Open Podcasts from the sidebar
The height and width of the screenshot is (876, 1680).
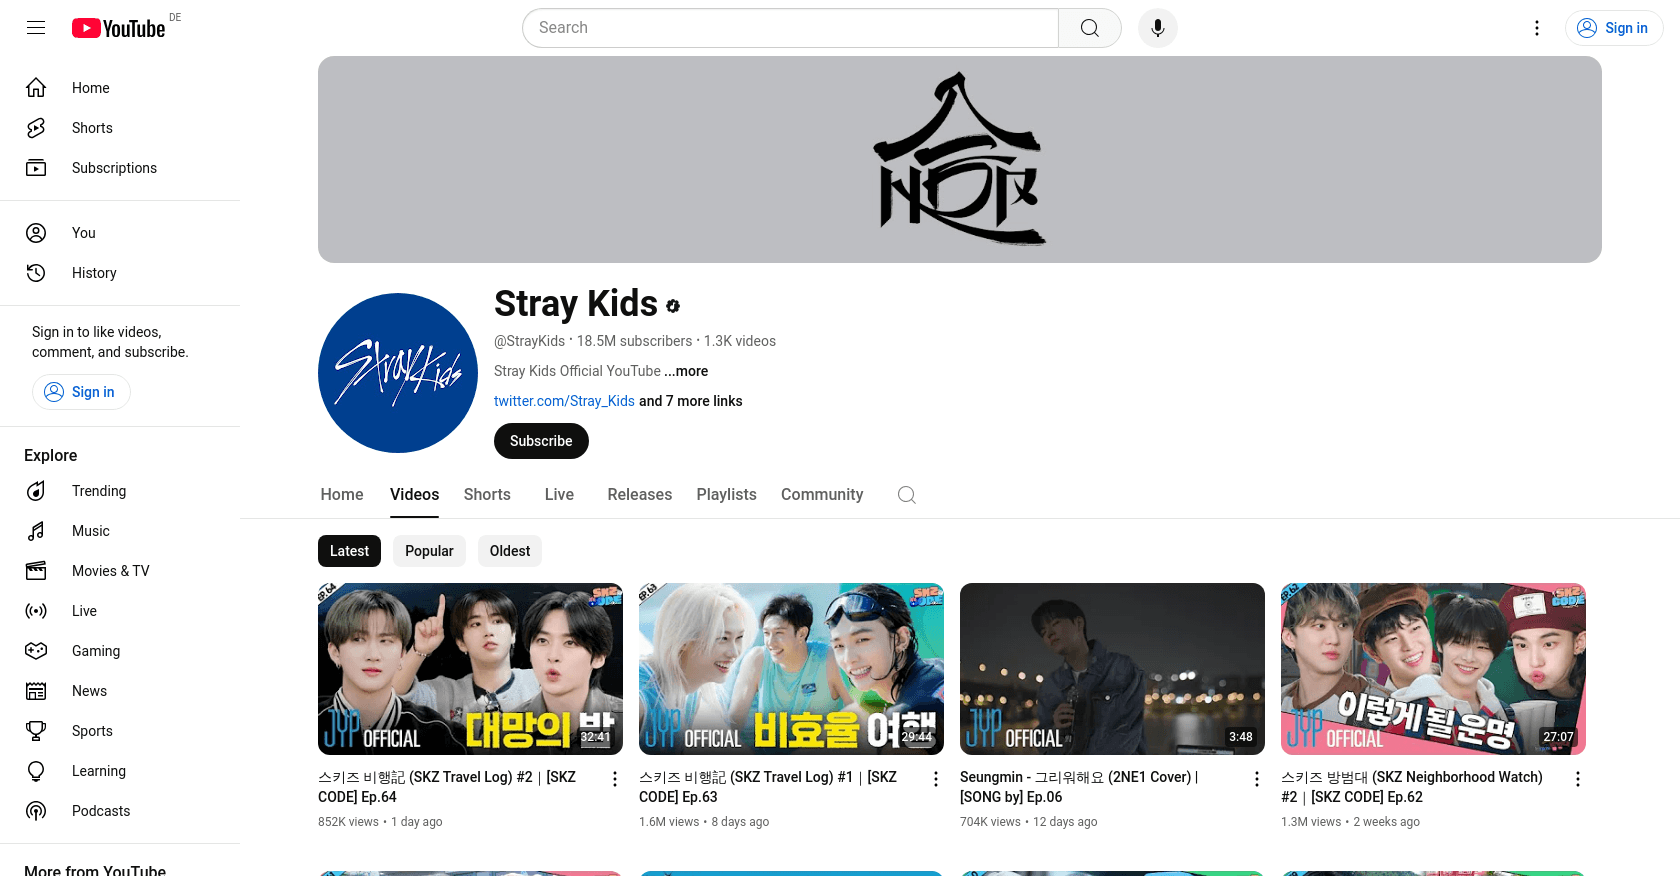click(100, 811)
